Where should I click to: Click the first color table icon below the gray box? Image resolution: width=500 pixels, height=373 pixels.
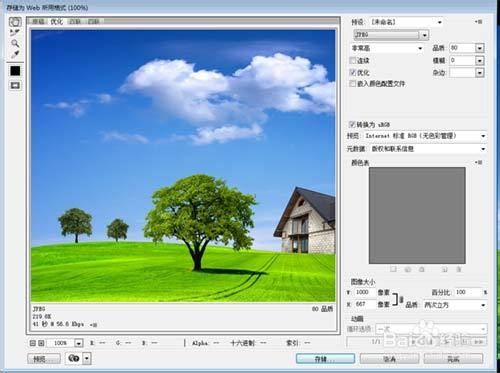click(x=393, y=269)
